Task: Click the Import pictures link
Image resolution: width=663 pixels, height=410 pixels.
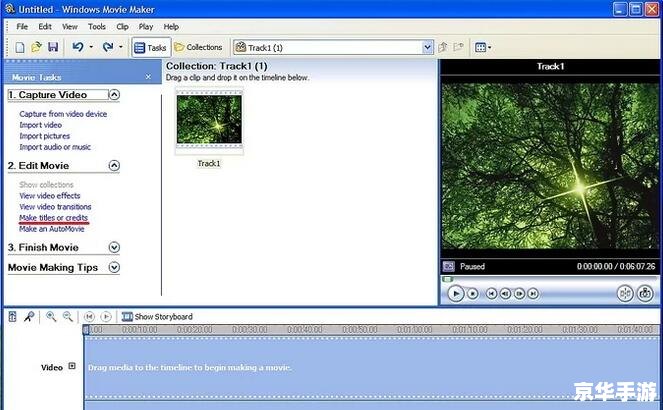Action: pyautogui.click(x=45, y=136)
